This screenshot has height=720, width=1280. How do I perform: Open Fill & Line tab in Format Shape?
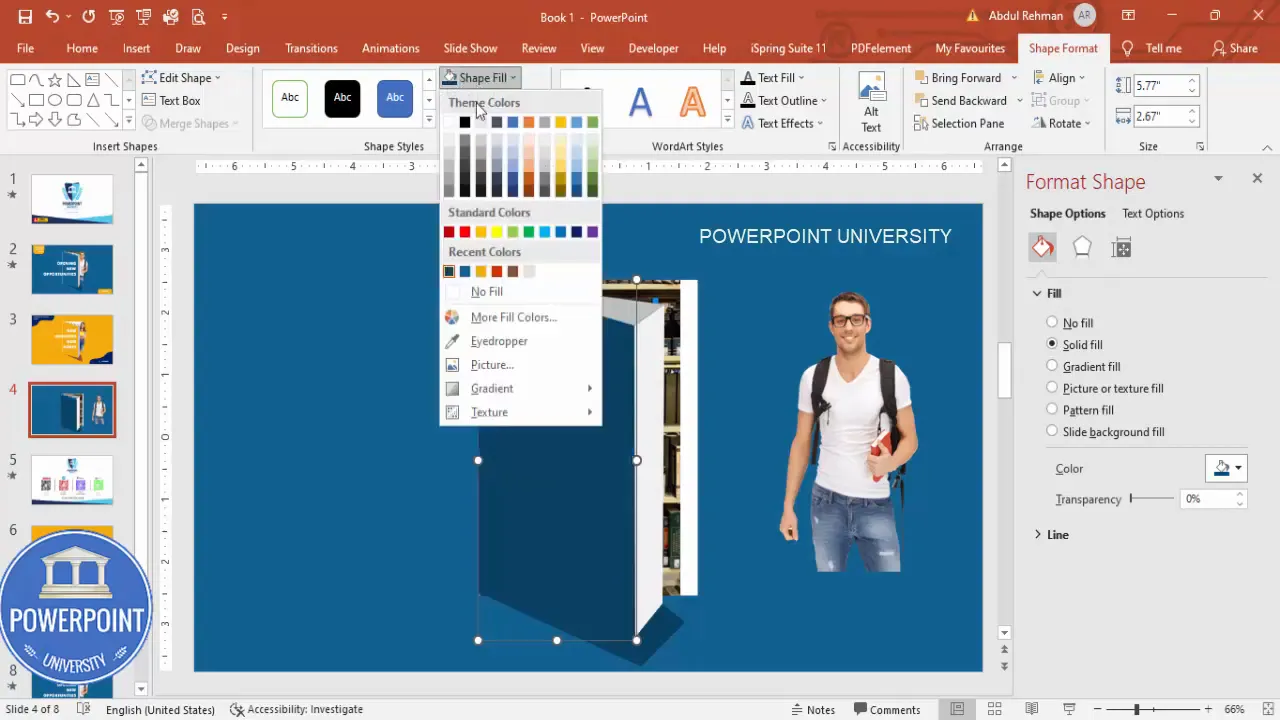pyautogui.click(x=1042, y=248)
